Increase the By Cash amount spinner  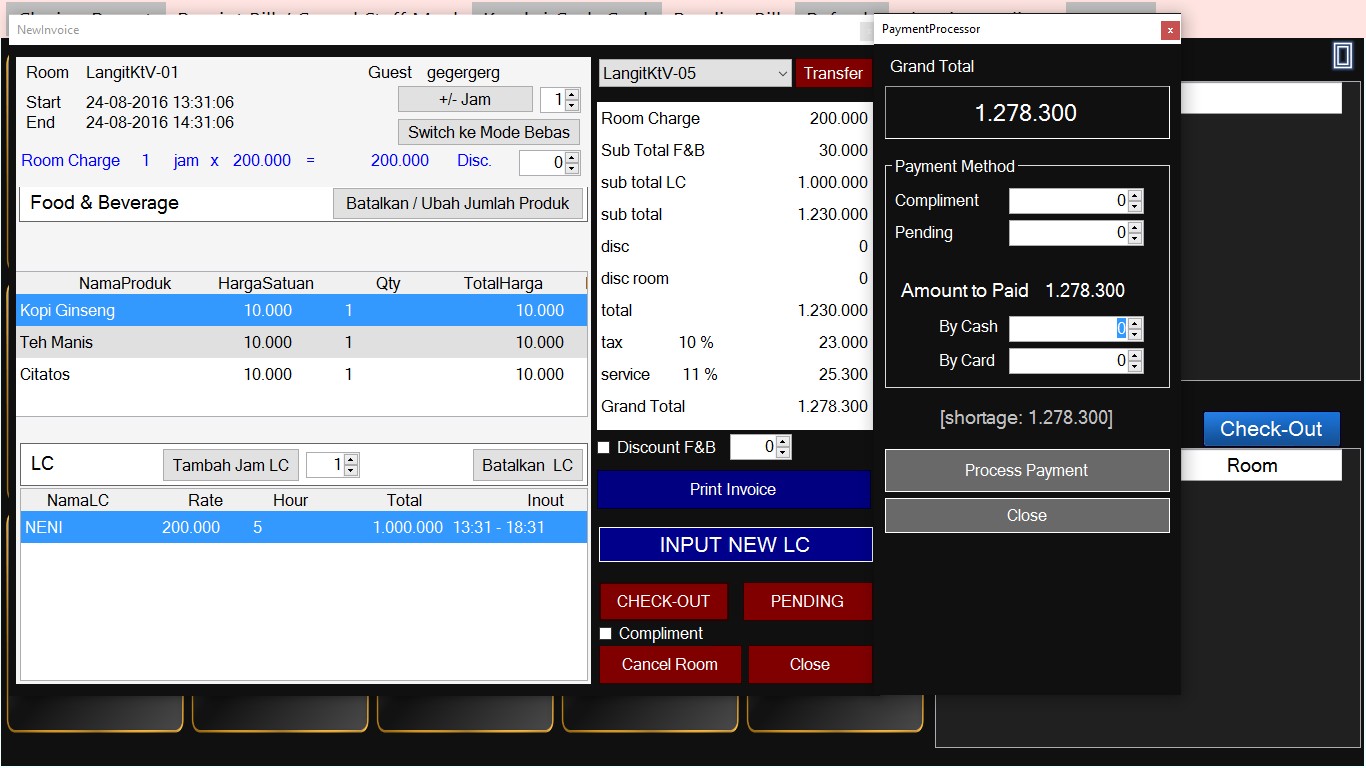tap(1135, 323)
